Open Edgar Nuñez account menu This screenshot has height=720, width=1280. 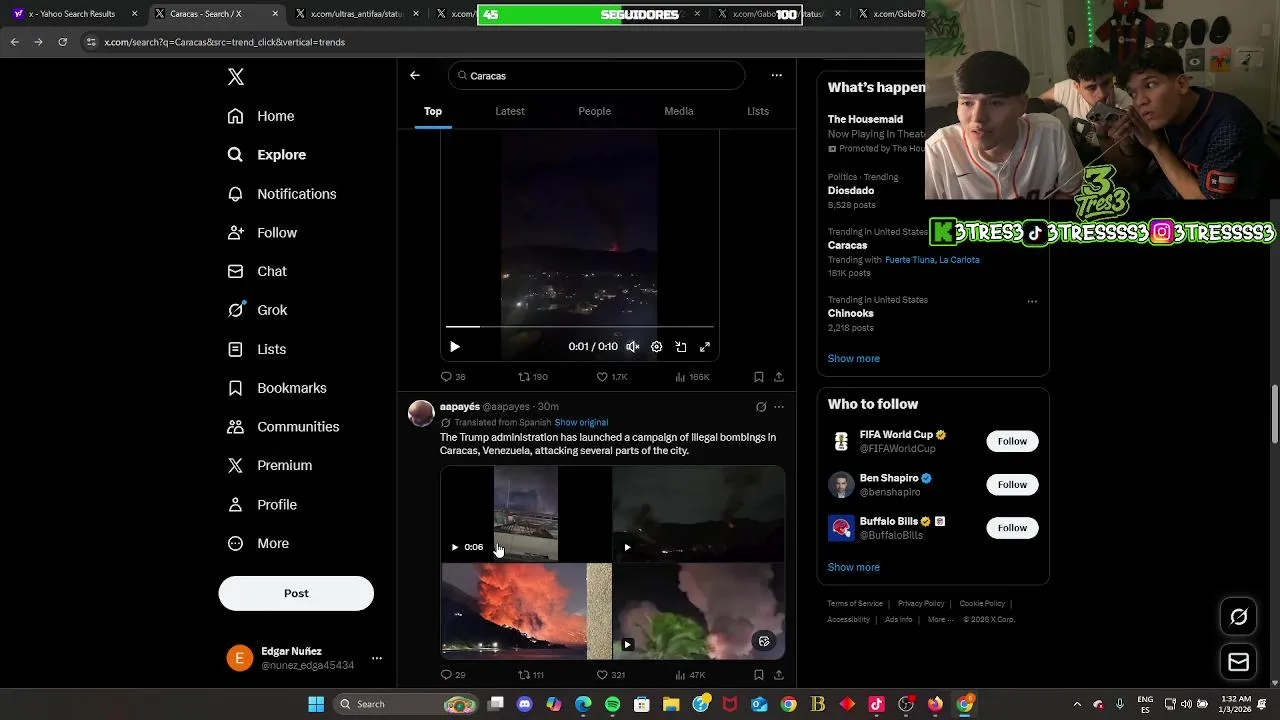tap(305, 658)
